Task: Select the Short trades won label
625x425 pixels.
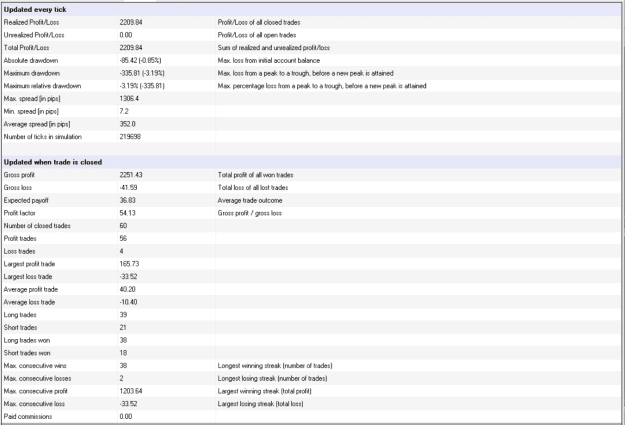Action: [27, 354]
